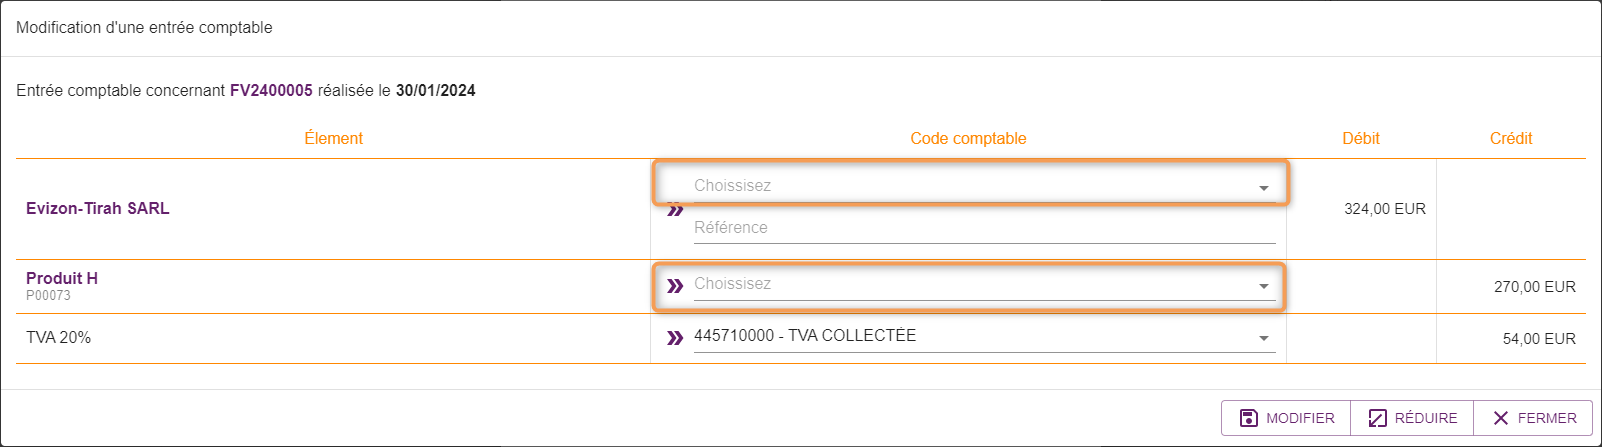Open the 445710000 - TVA COLLECTÉE dropdown
Image resolution: width=1602 pixels, height=447 pixels.
pyautogui.click(x=984, y=336)
